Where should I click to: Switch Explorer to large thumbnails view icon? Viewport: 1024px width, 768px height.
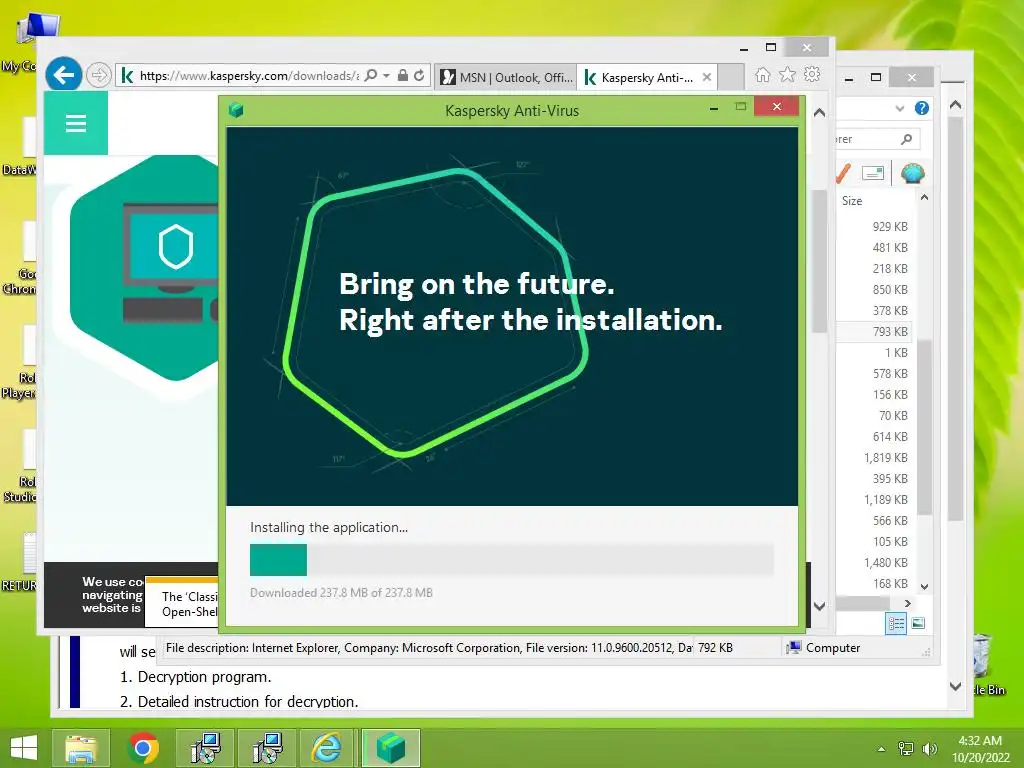[x=918, y=623]
